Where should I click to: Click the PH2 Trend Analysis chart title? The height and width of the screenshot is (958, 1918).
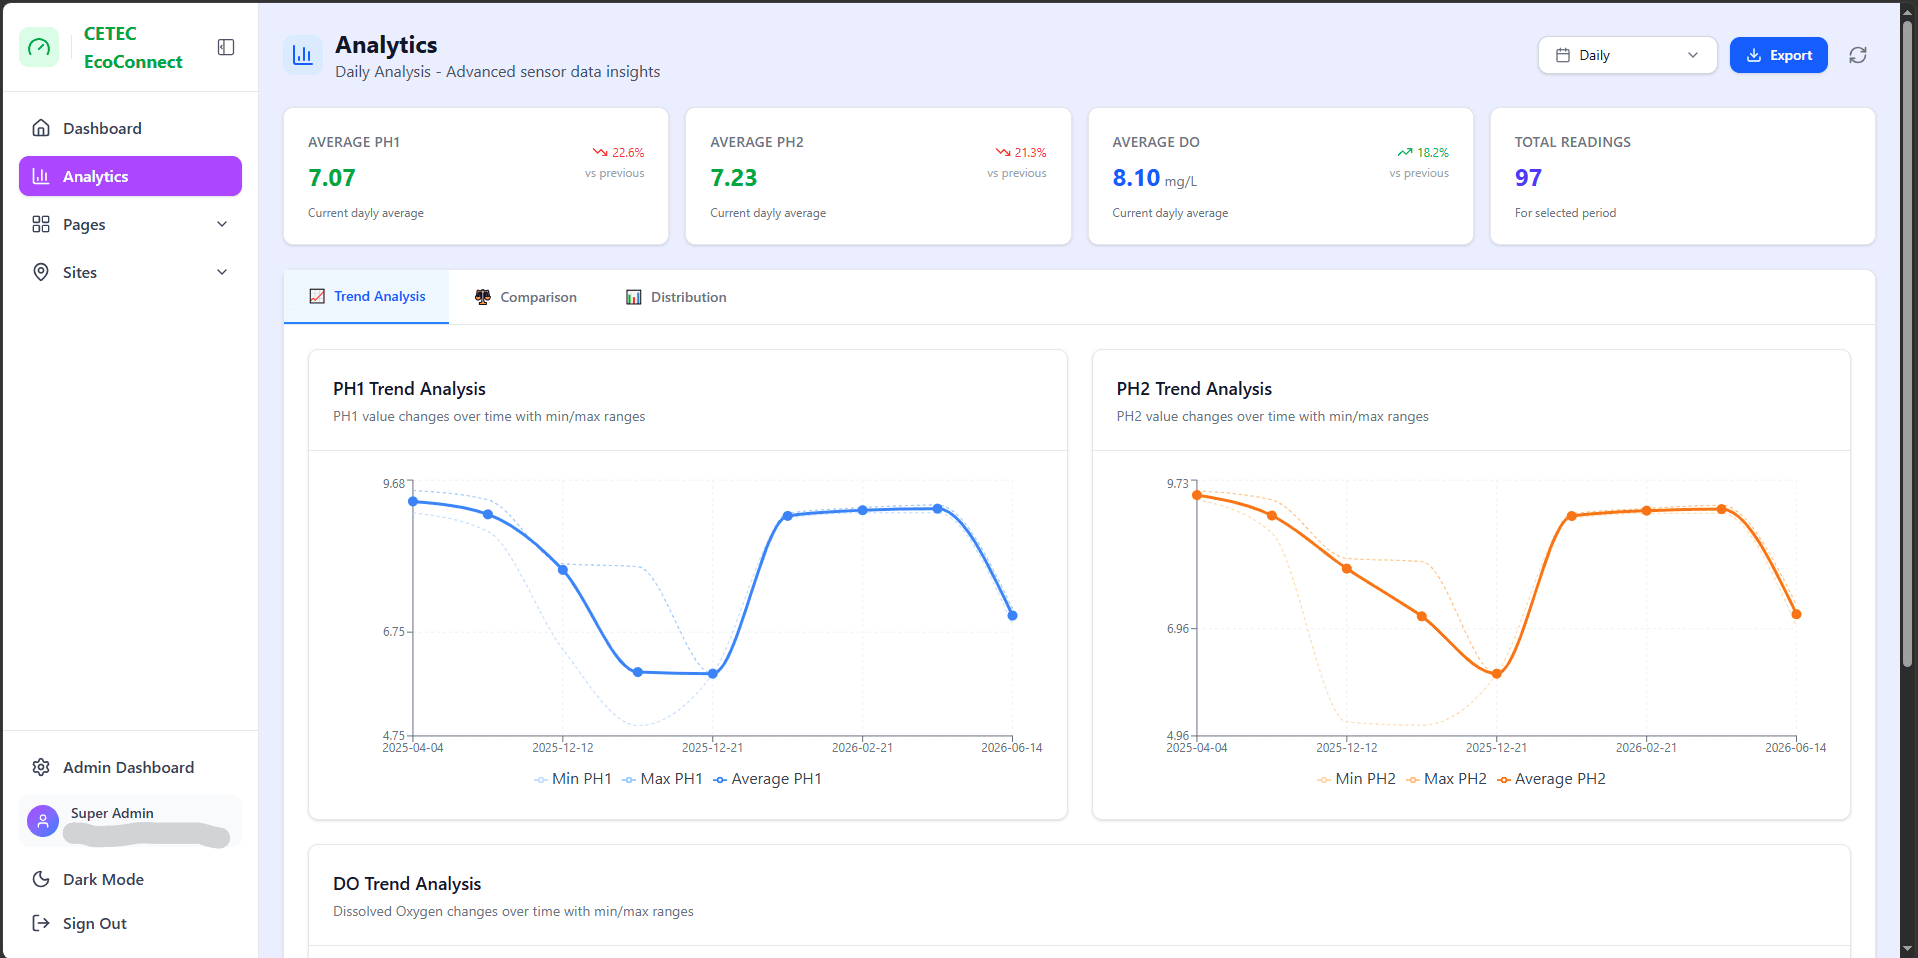click(x=1194, y=389)
